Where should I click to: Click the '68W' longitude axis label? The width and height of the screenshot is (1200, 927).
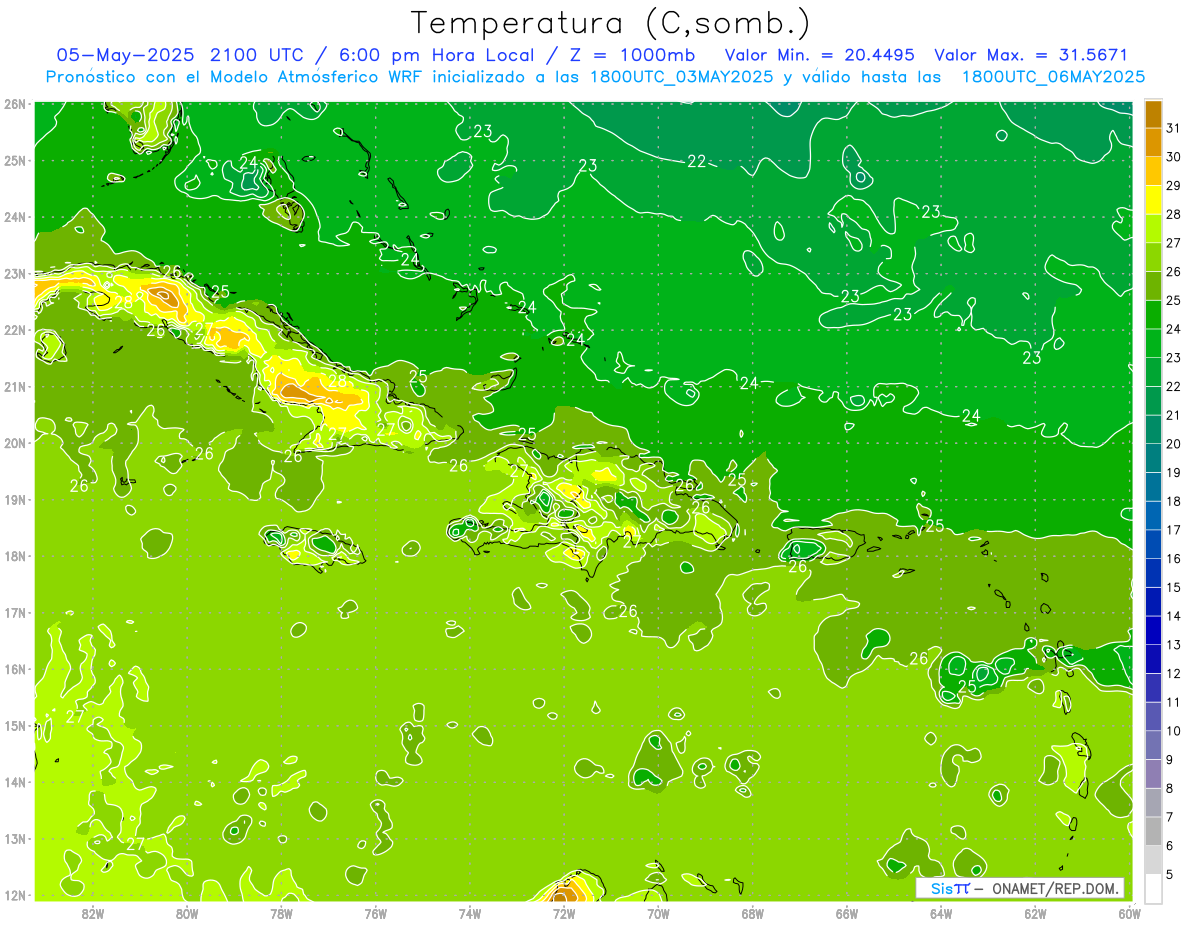click(753, 913)
